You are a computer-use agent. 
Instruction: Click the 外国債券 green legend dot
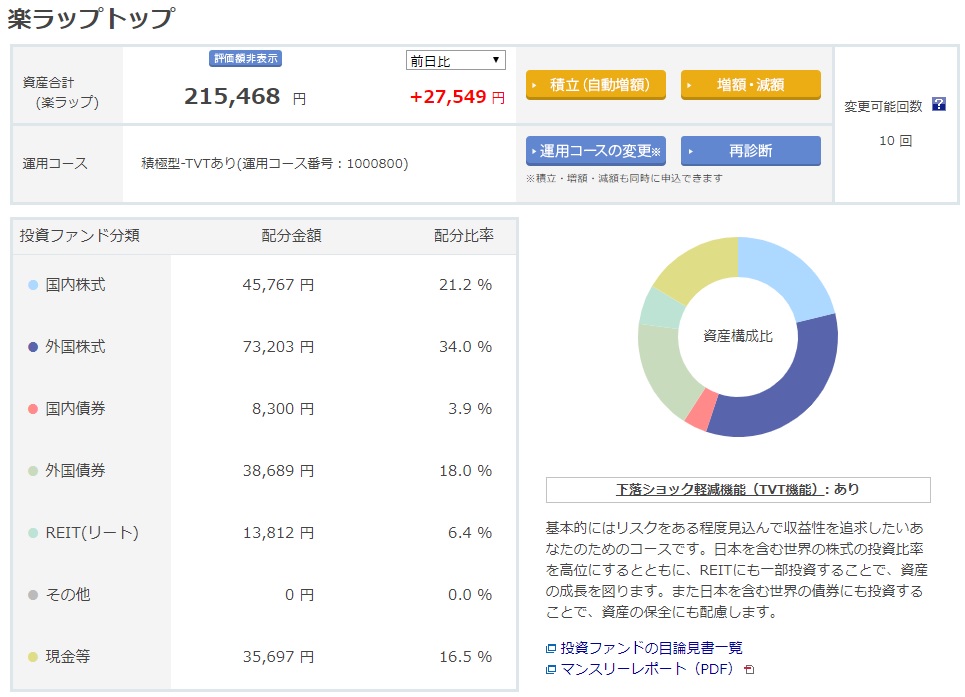point(33,471)
